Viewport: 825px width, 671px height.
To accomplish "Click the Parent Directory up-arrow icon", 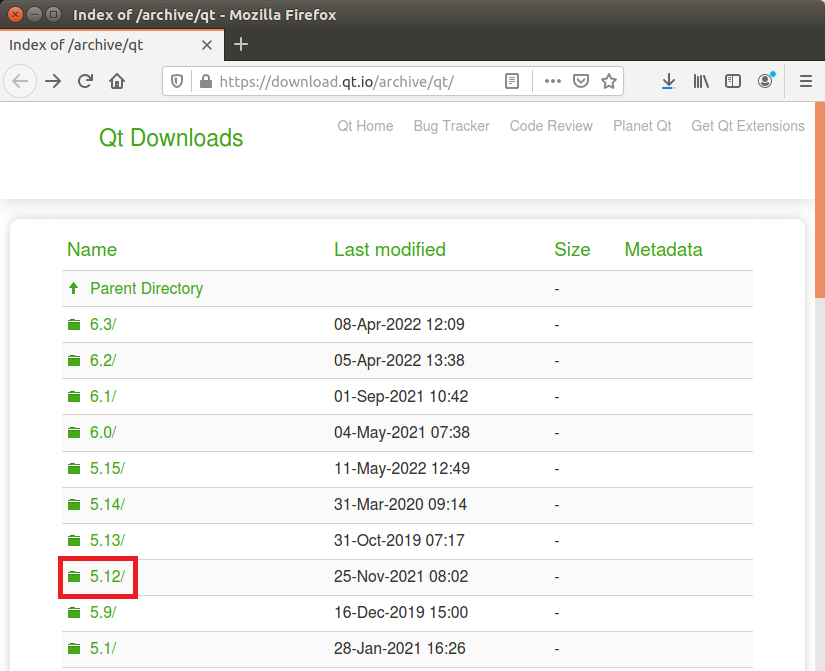I will coord(74,288).
